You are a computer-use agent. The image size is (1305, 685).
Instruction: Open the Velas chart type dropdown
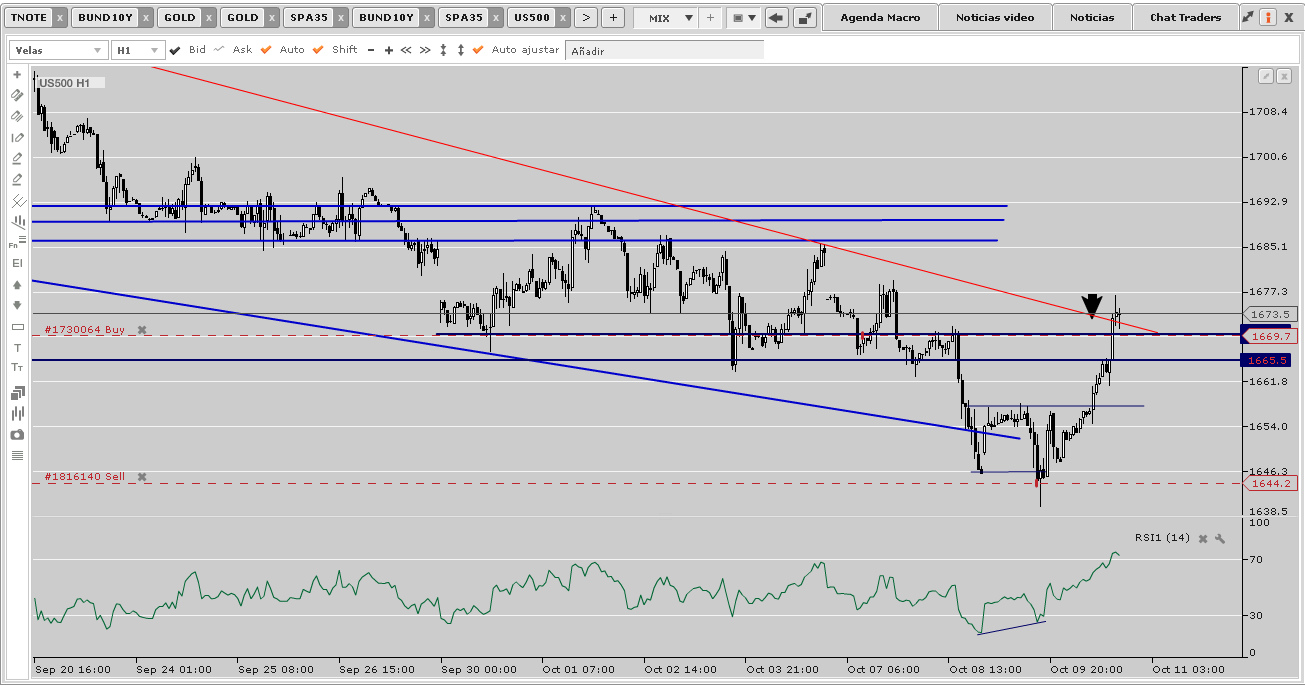[x=59, y=50]
